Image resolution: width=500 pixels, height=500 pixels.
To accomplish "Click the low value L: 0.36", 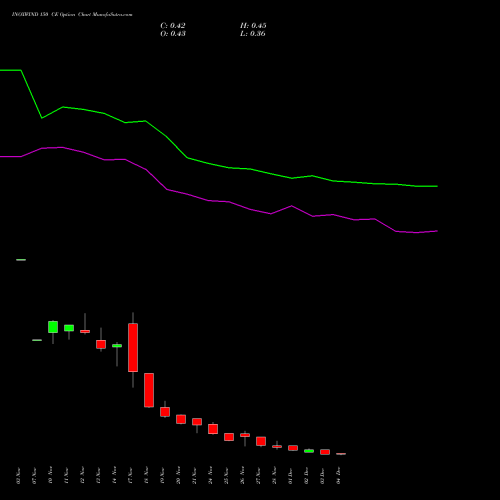I will [253, 34].
